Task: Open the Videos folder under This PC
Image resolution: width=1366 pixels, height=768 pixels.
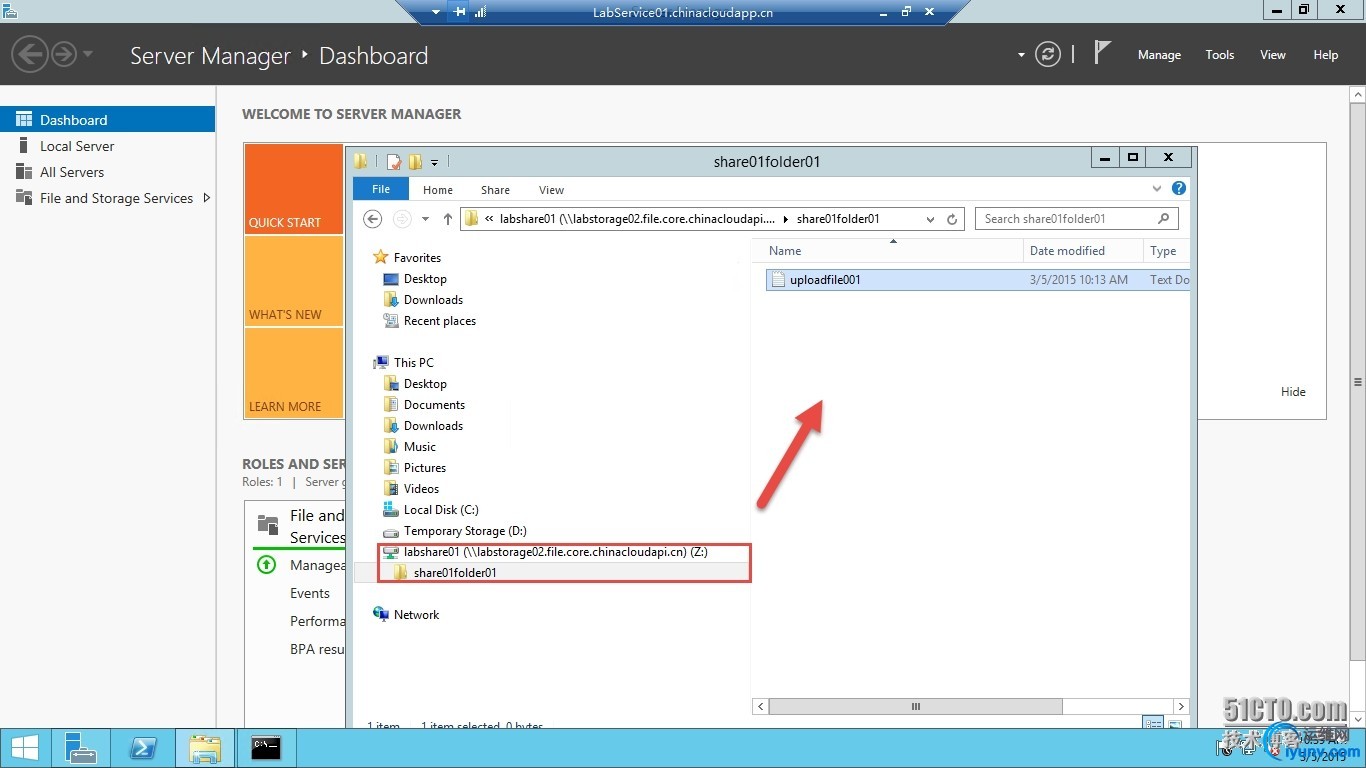Action: tap(421, 489)
